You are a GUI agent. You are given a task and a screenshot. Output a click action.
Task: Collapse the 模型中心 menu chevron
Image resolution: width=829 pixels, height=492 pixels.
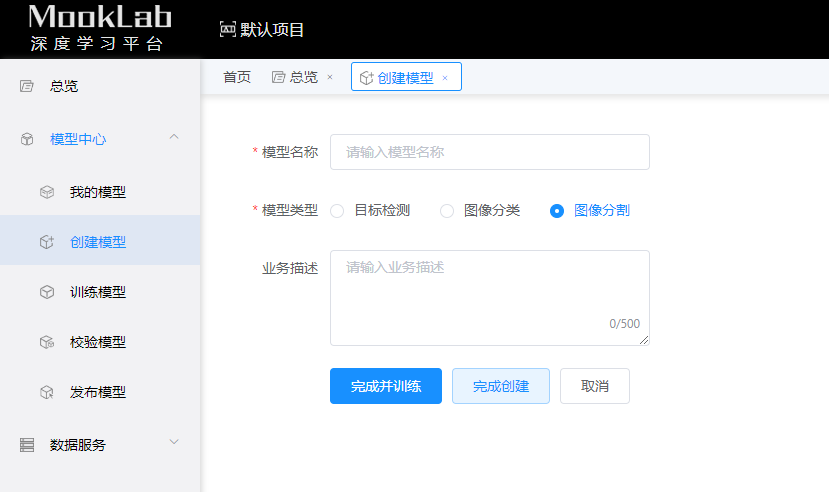click(x=174, y=137)
